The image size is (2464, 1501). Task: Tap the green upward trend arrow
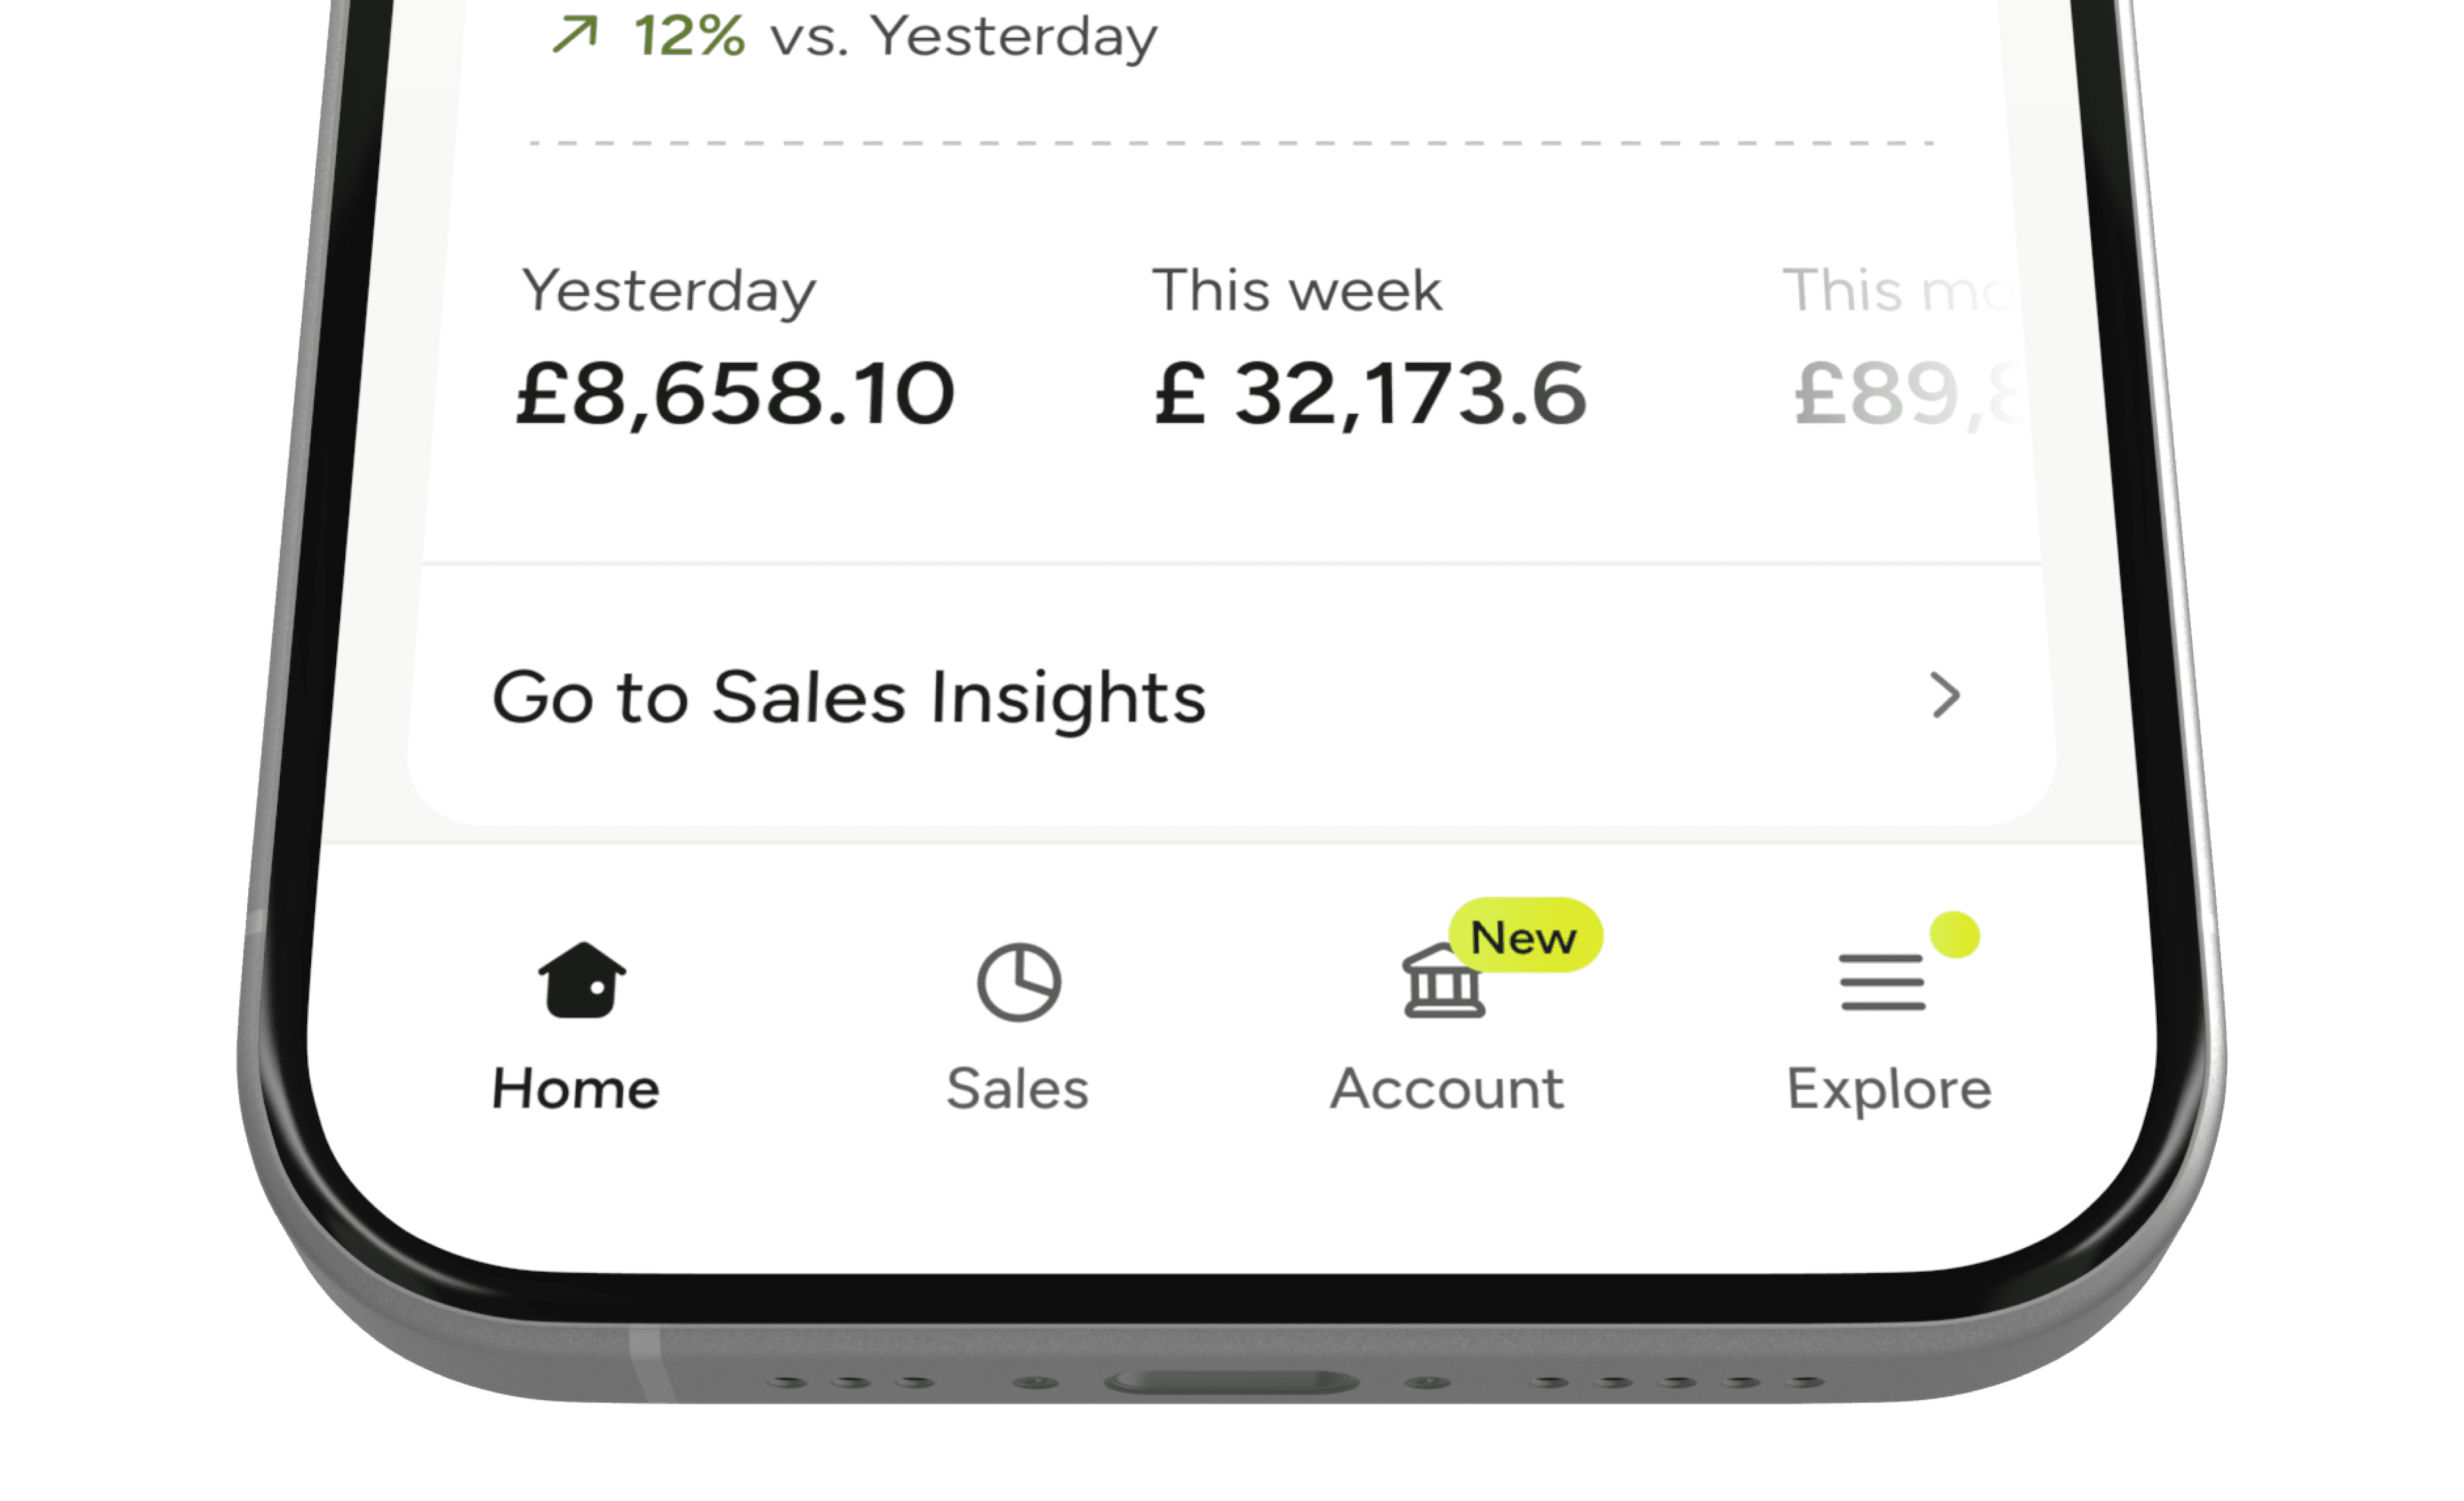pos(576,35)
